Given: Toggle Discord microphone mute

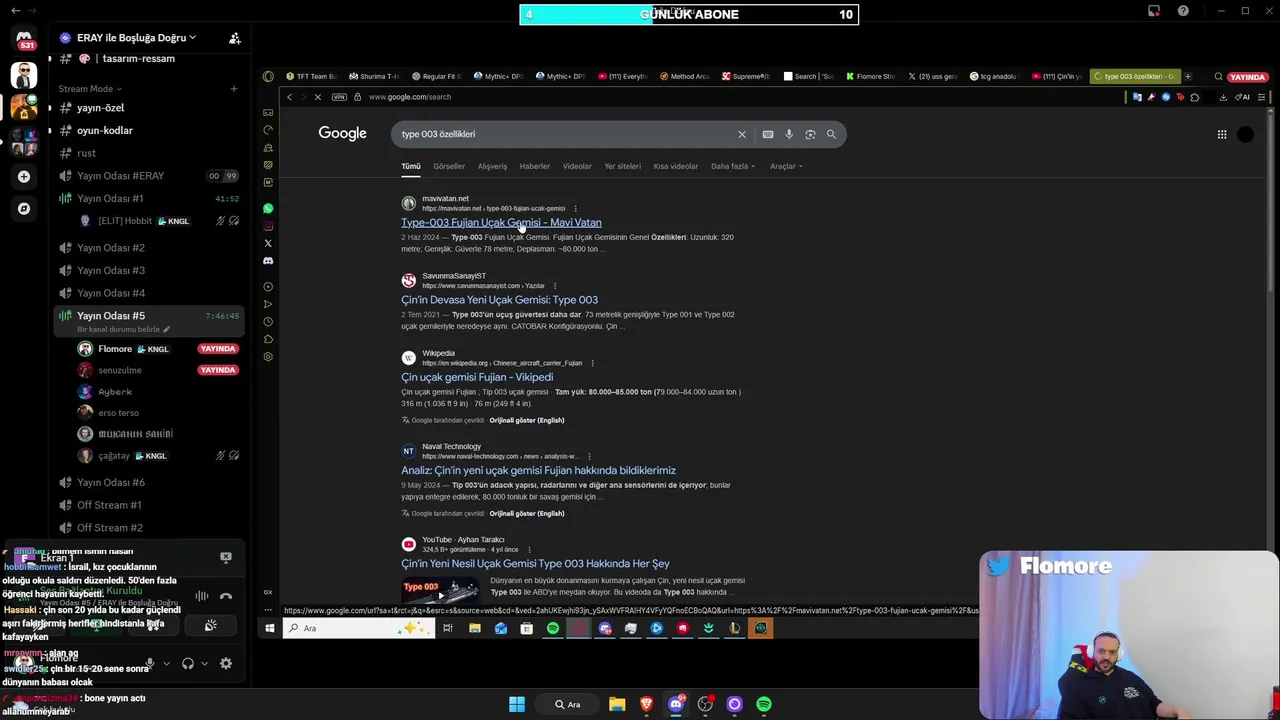Looking at the screenshot, I should (x=150, y=663).
